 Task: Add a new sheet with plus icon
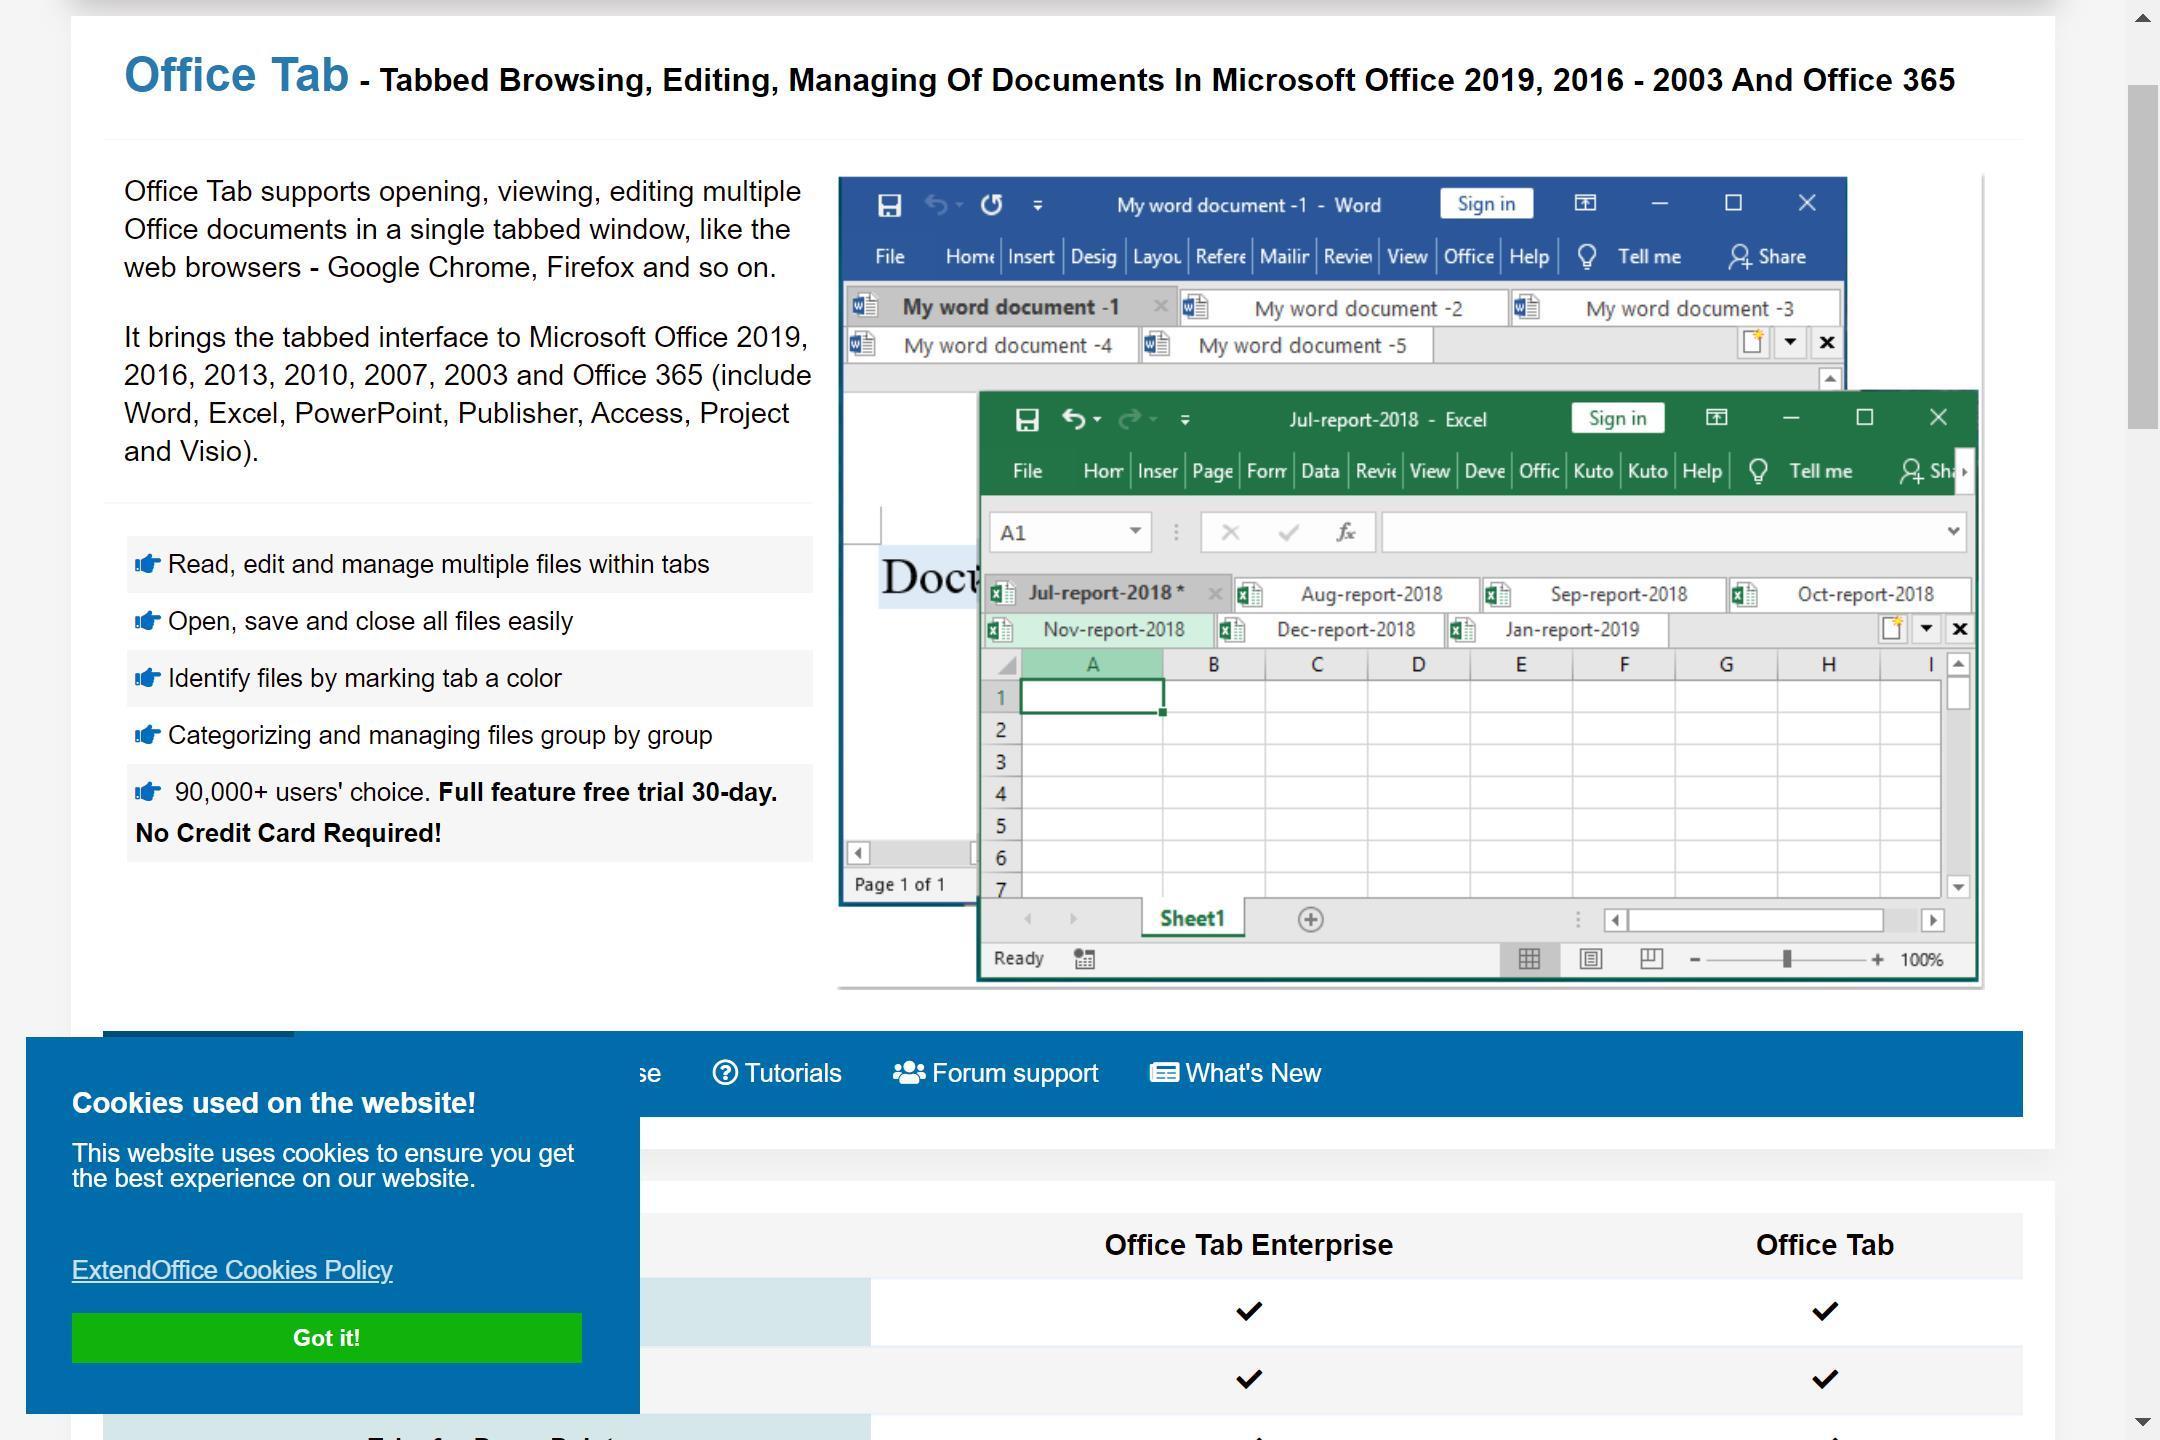click(x=1310, y=920)
